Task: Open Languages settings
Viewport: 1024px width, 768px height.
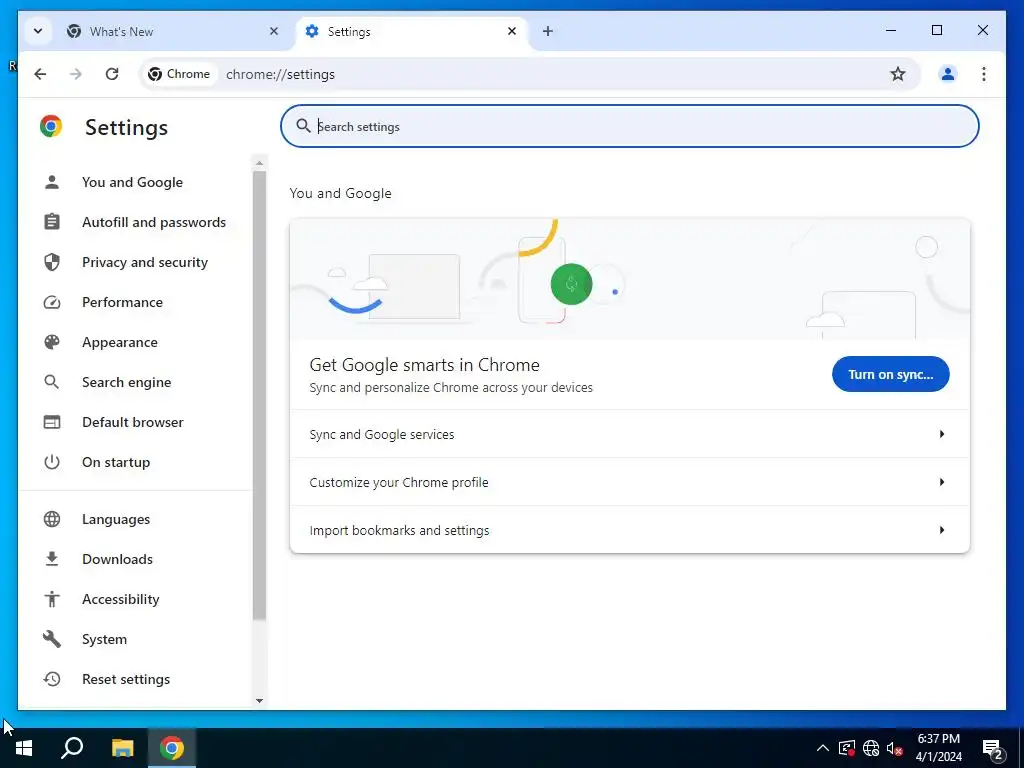Action: point(116,519)
